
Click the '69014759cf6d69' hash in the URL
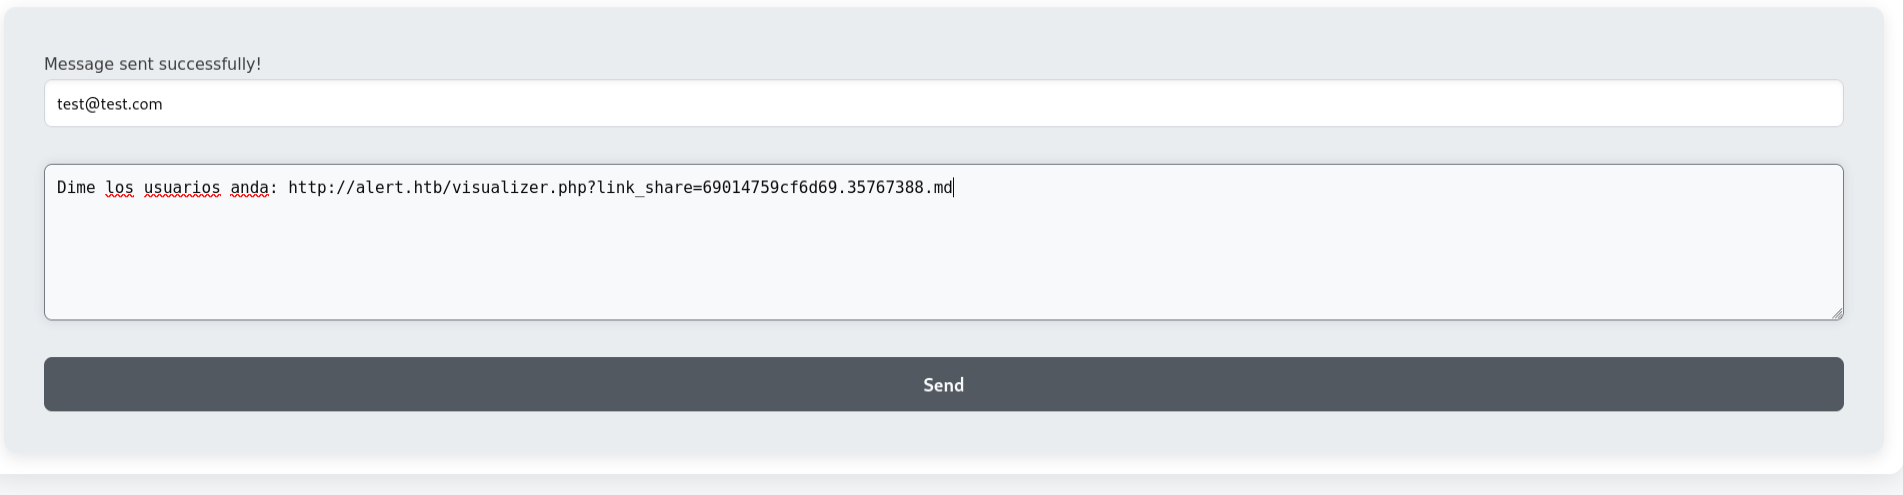tap(770, 188)
